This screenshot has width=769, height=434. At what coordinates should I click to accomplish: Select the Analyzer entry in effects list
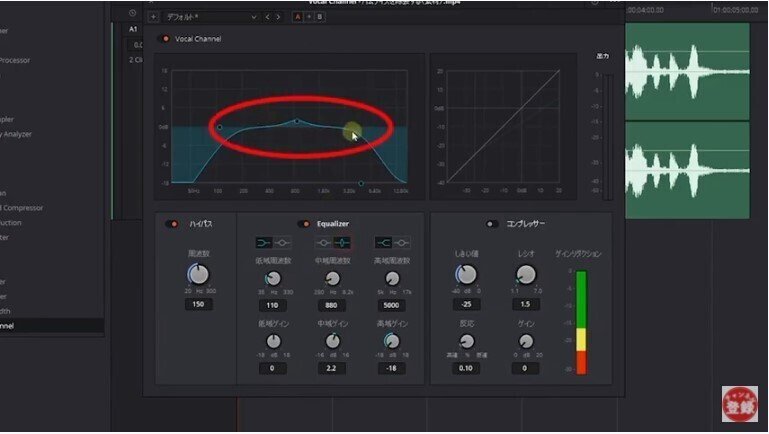[17, 134]
